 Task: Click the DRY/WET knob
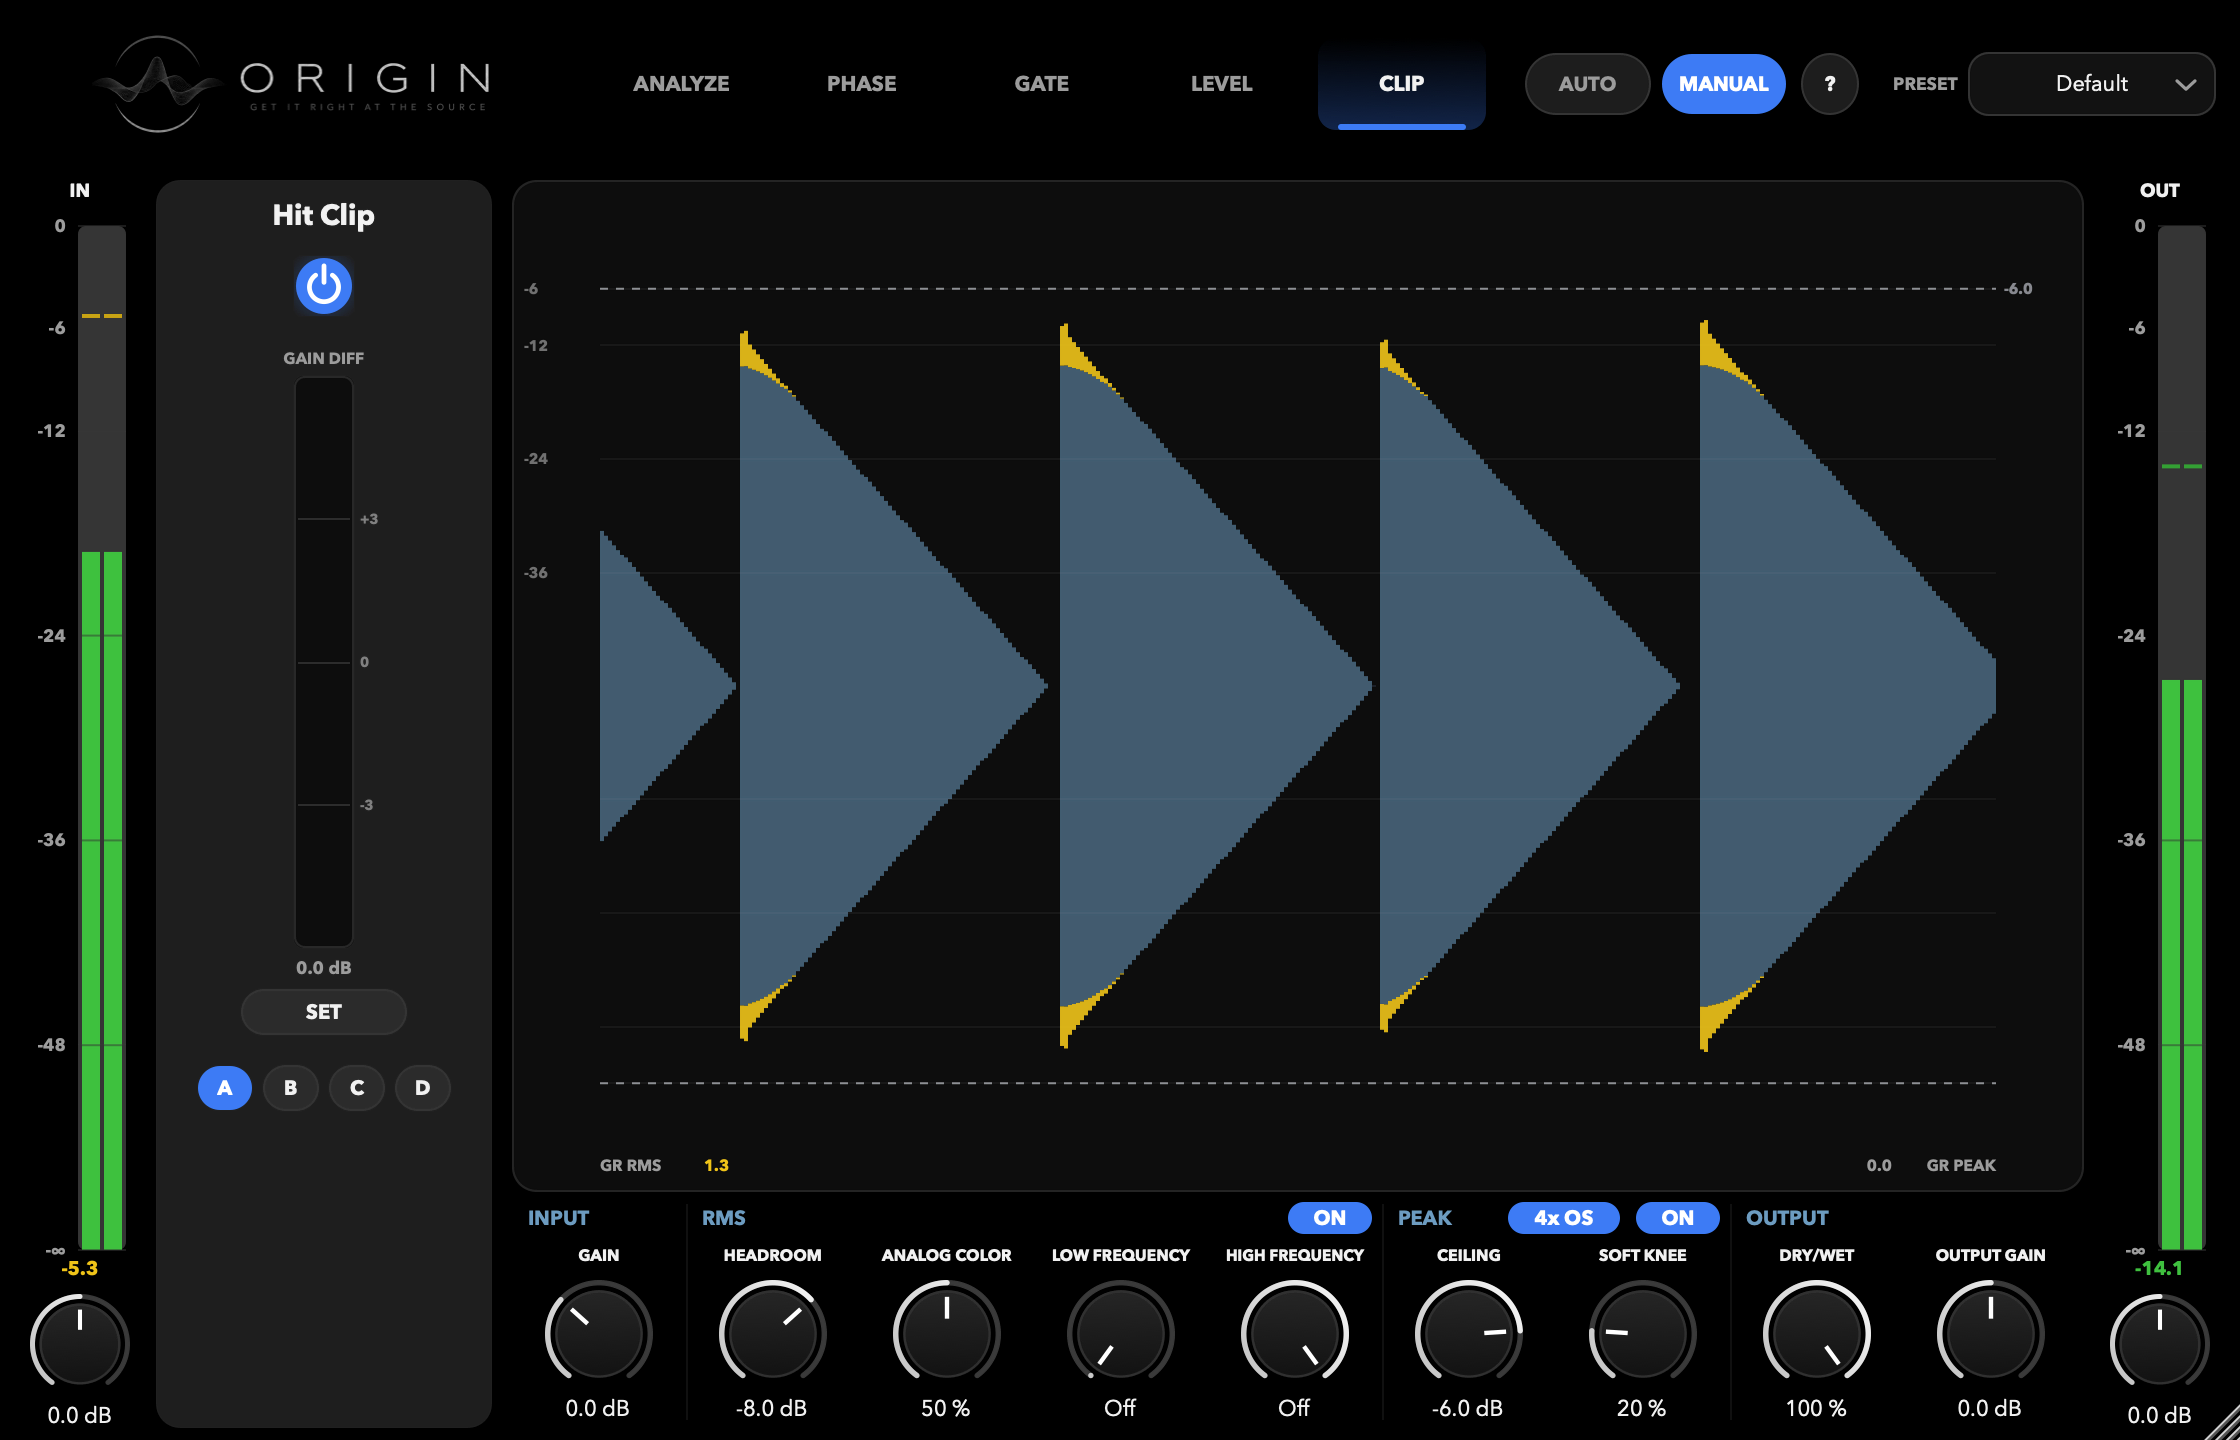(1816, 1334)
